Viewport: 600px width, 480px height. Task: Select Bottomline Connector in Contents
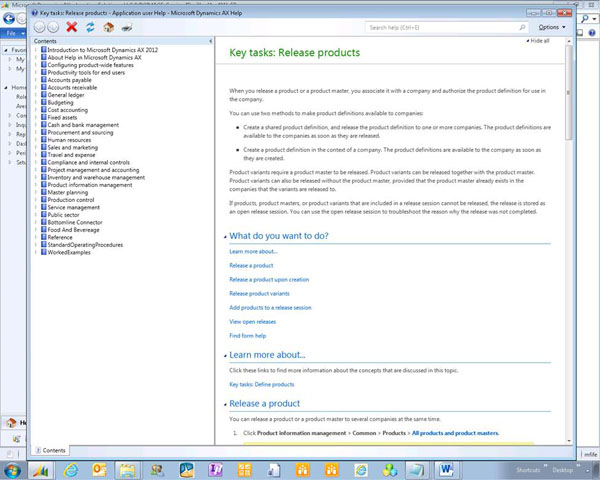point(75,222)
